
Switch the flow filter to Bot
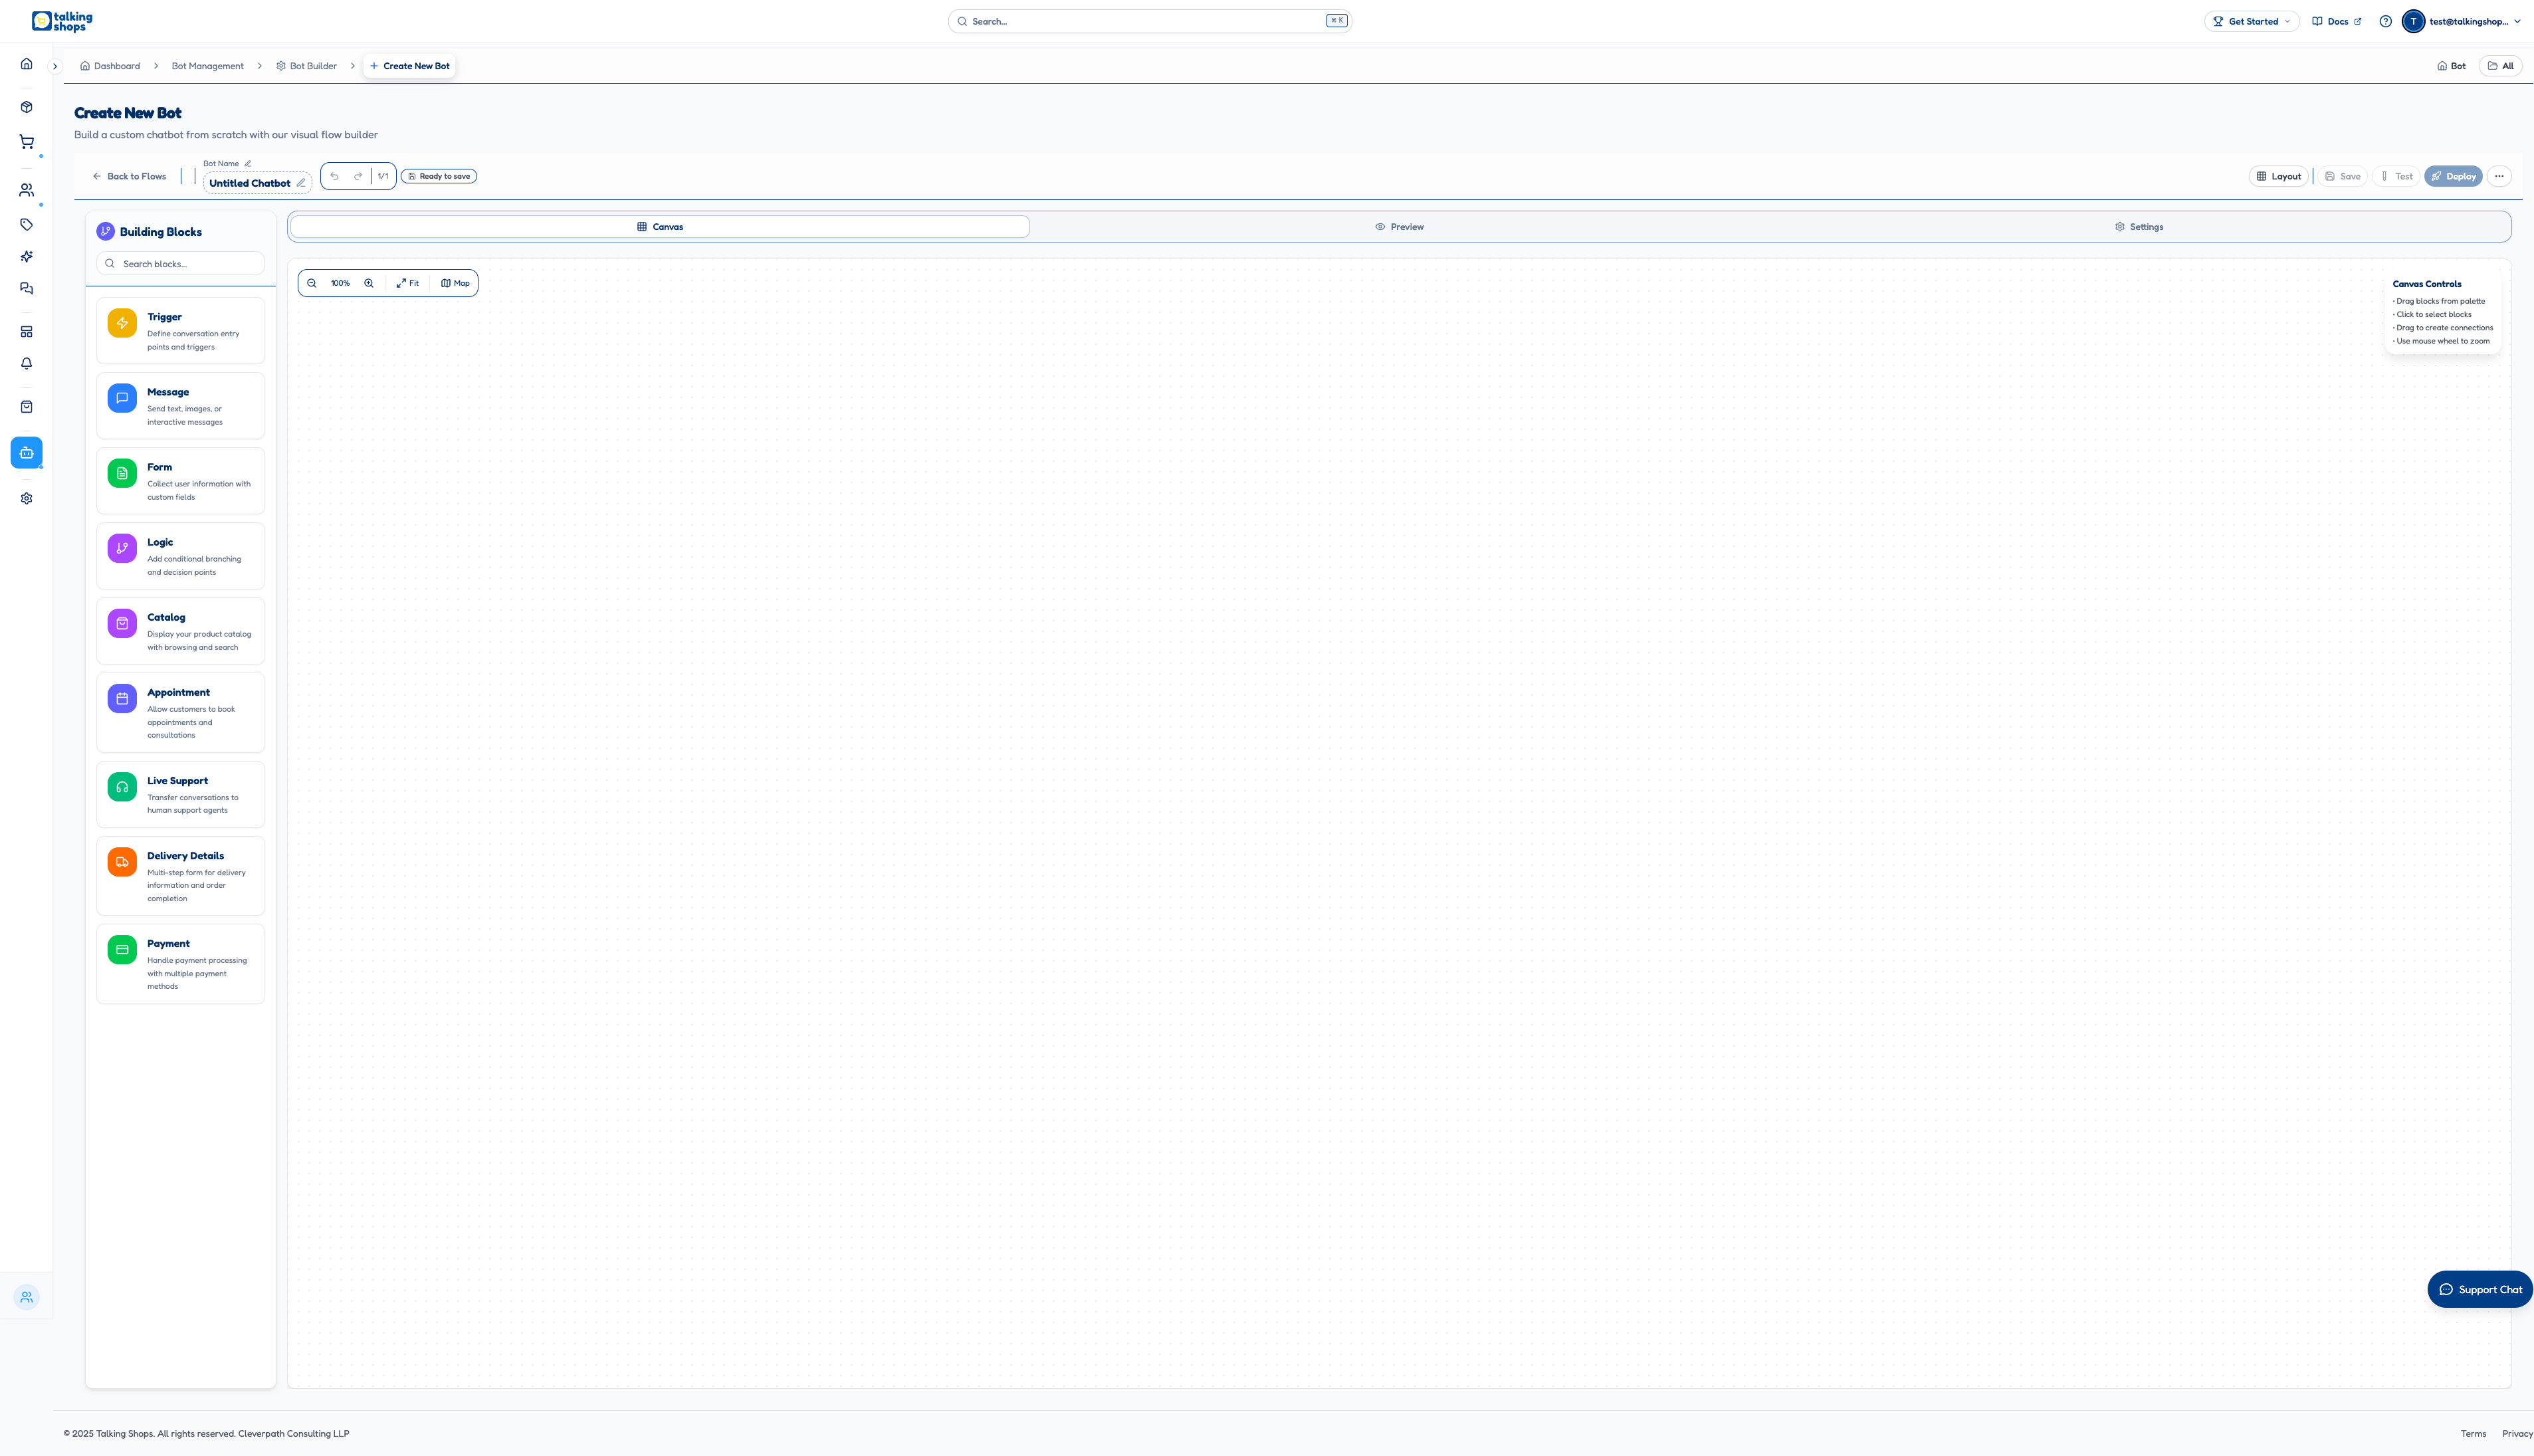2451,65
